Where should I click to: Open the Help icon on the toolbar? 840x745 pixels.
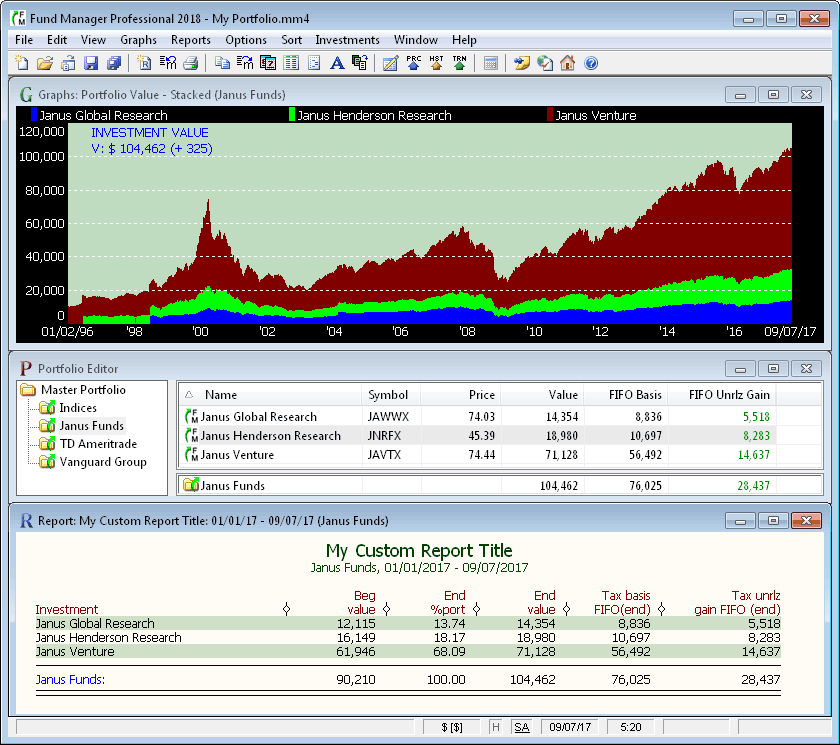(590, 63)
